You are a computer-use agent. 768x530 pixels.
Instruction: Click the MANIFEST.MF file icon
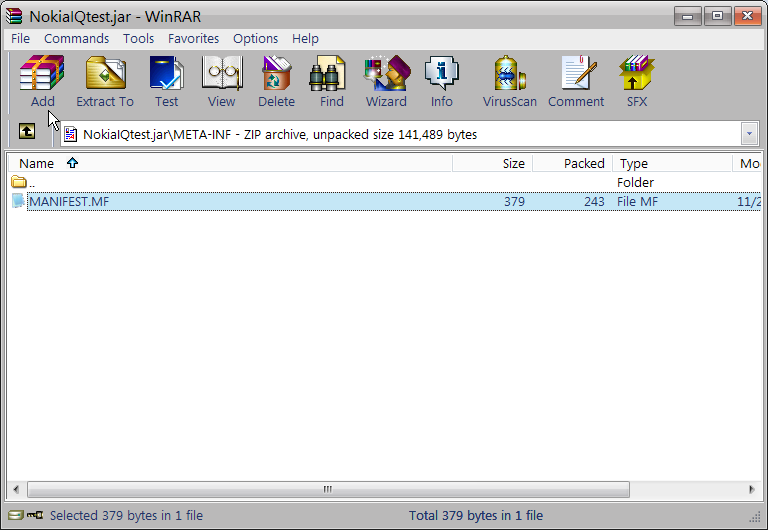coord(19,201)
